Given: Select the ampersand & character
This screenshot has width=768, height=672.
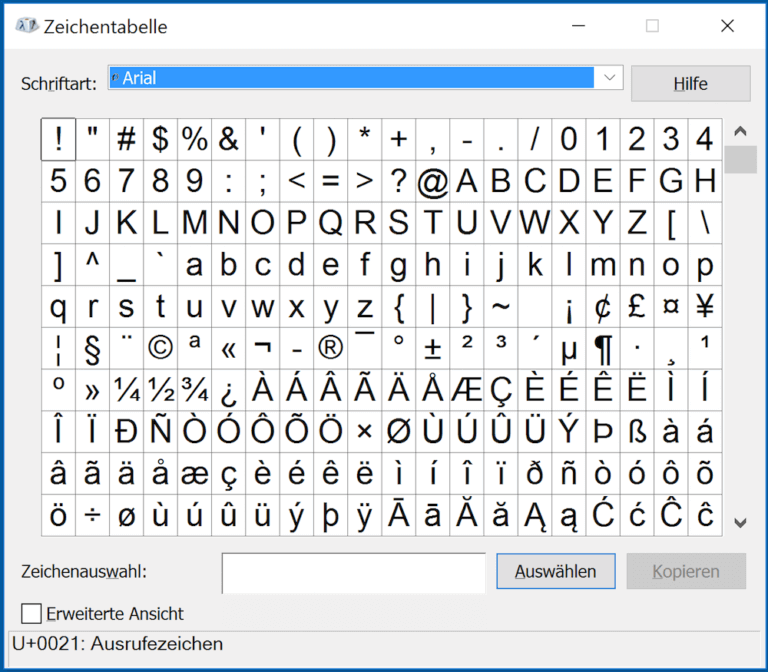Looking at the screenshot, I should pyautogui.click(x=228, y=139).
